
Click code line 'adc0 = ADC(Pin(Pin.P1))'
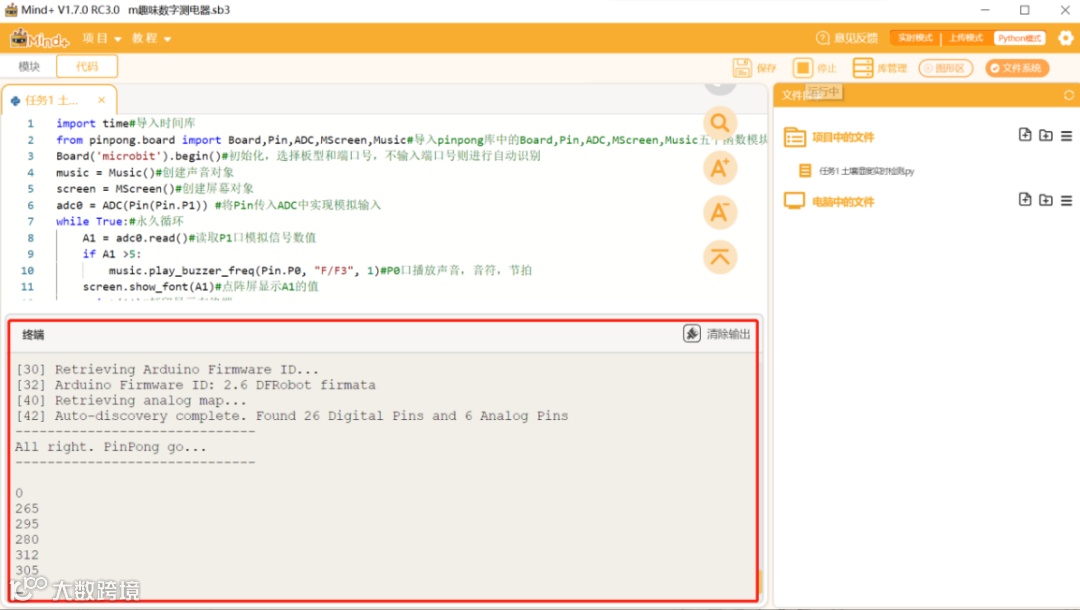[218, 205]
